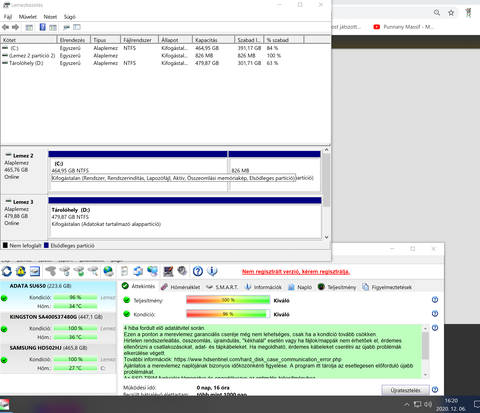
Task: Open volume control in system tray
Action: tap(428, 404)
